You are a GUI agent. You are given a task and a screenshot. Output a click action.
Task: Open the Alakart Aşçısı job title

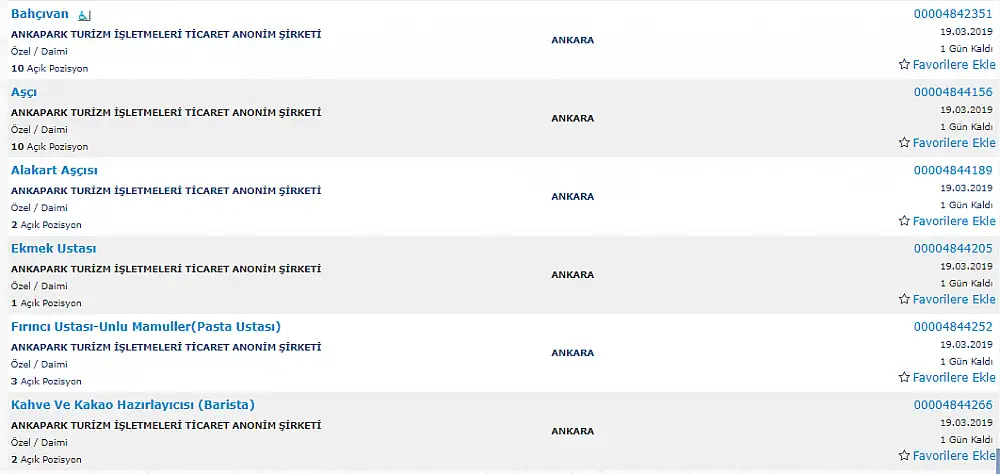[54, 170]
